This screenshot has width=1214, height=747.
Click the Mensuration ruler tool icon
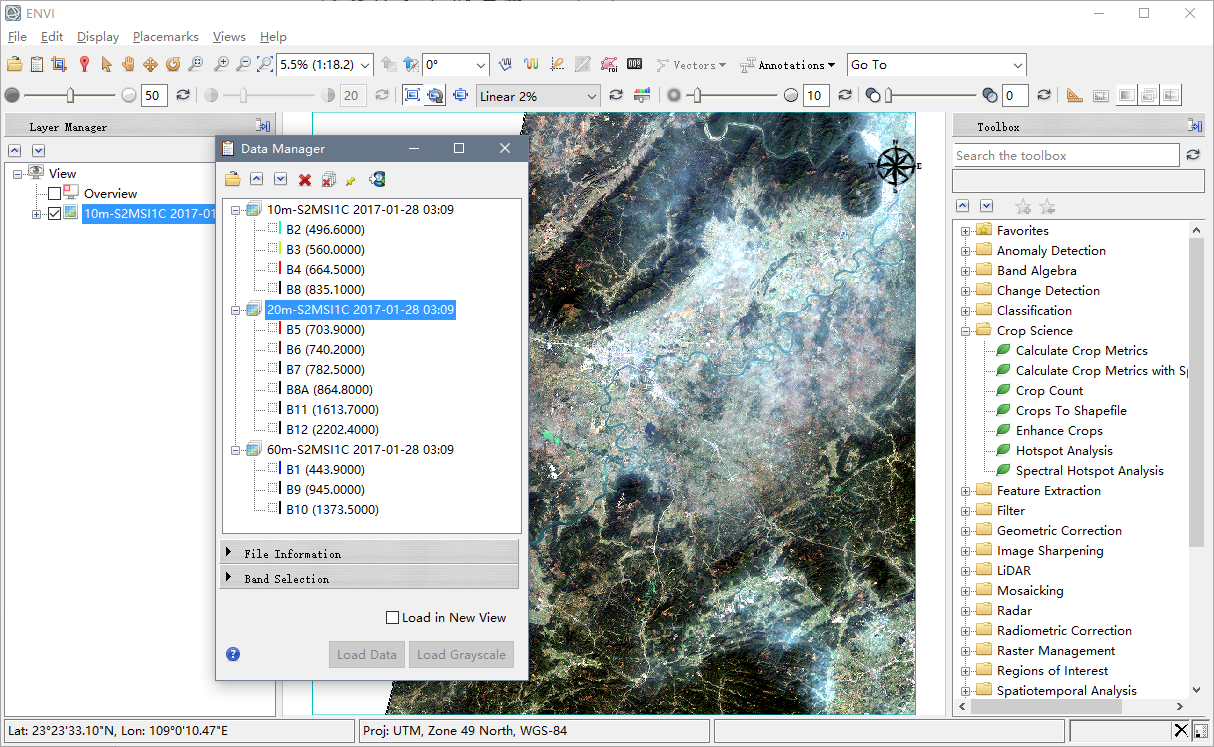[x=1074, y=96]
